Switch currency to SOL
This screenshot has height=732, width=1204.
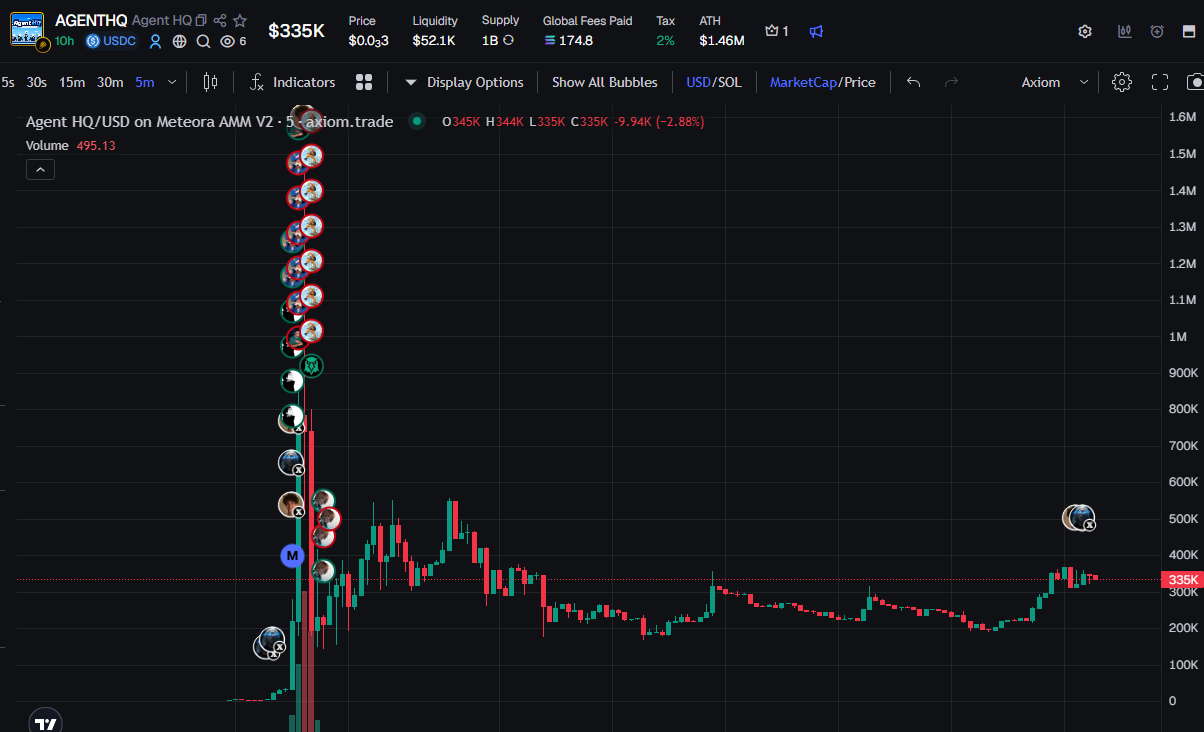coord(729,82)
